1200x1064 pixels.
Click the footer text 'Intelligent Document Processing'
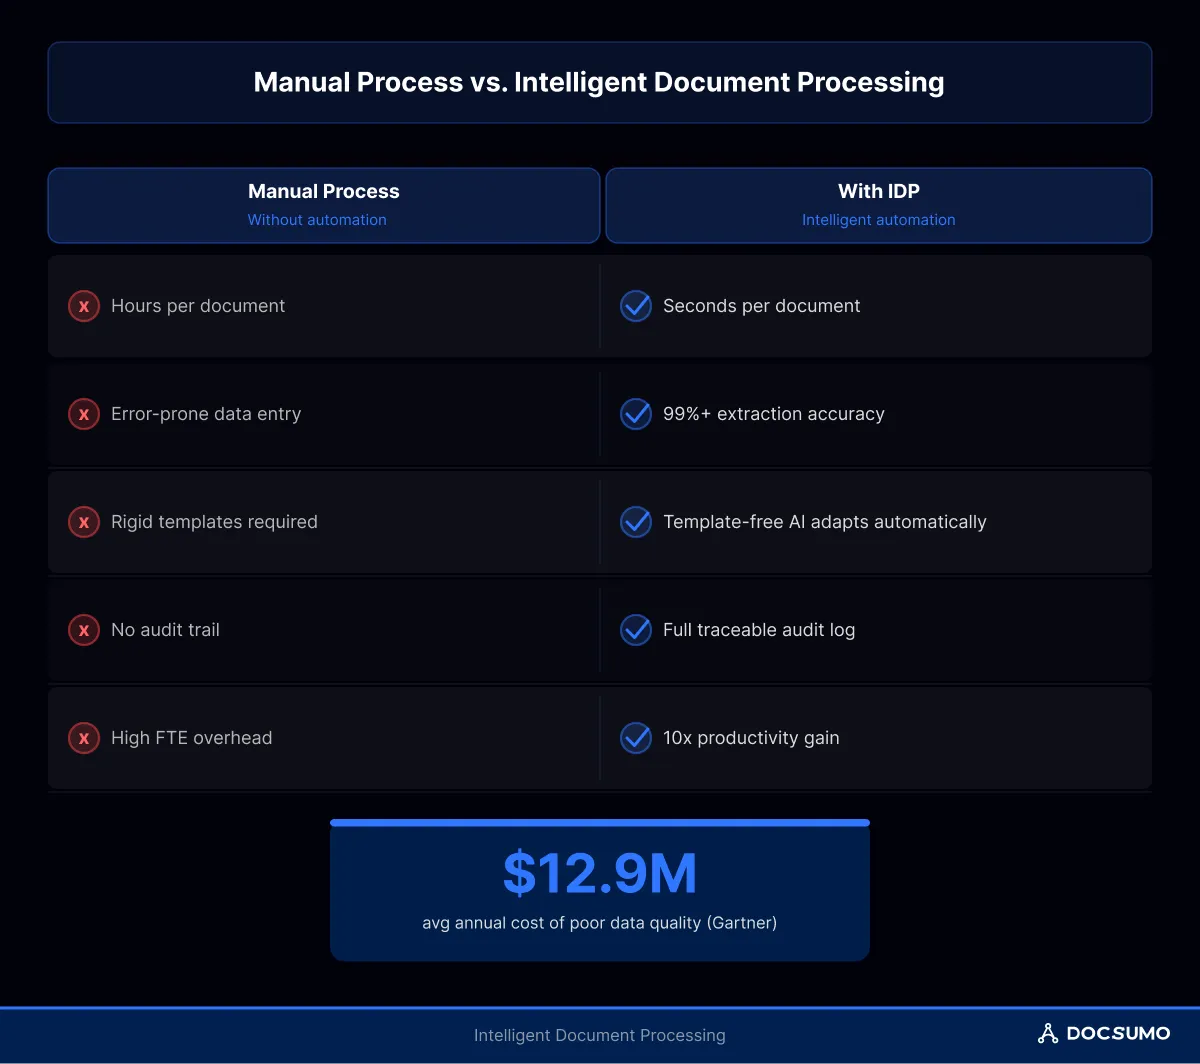[x=600, y=1035]
